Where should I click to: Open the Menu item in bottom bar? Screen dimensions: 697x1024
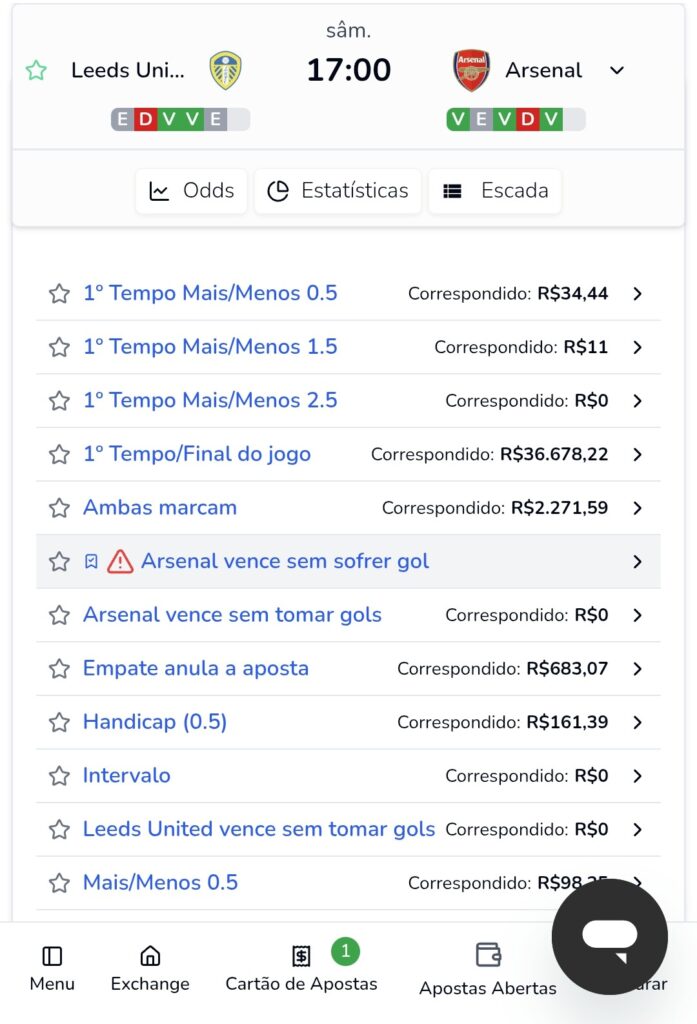coord(51,955)
